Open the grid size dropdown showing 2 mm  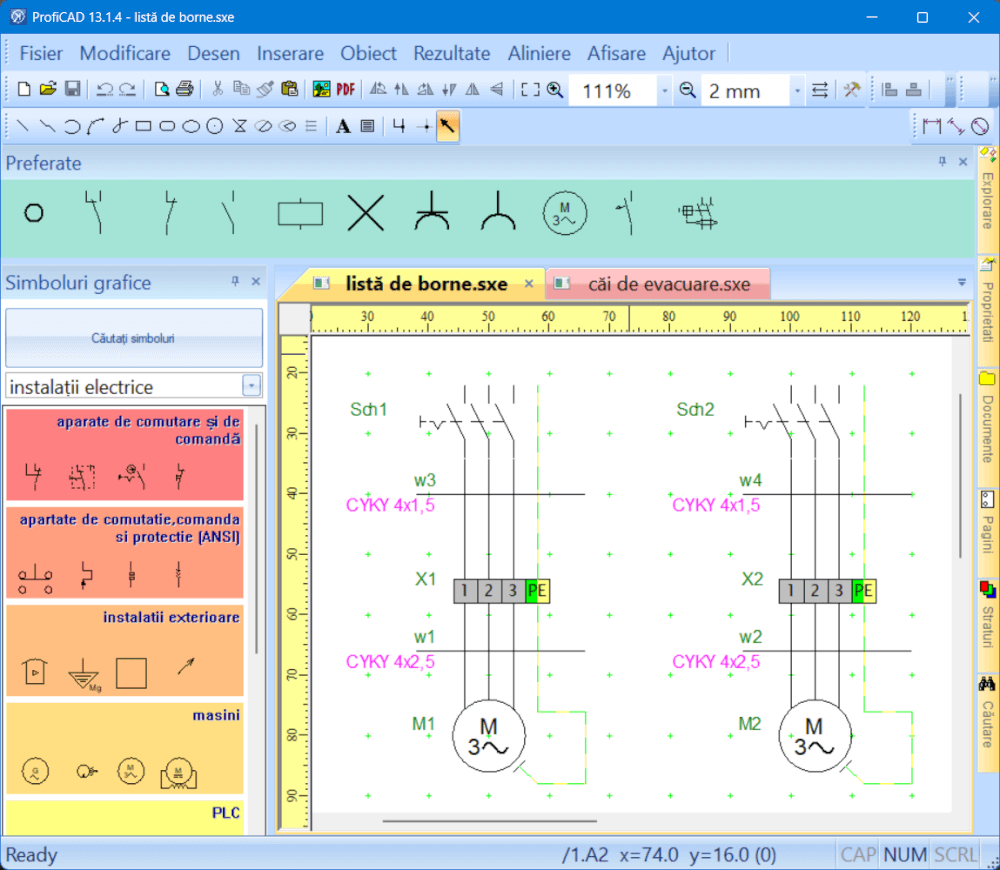pos(797,91)
